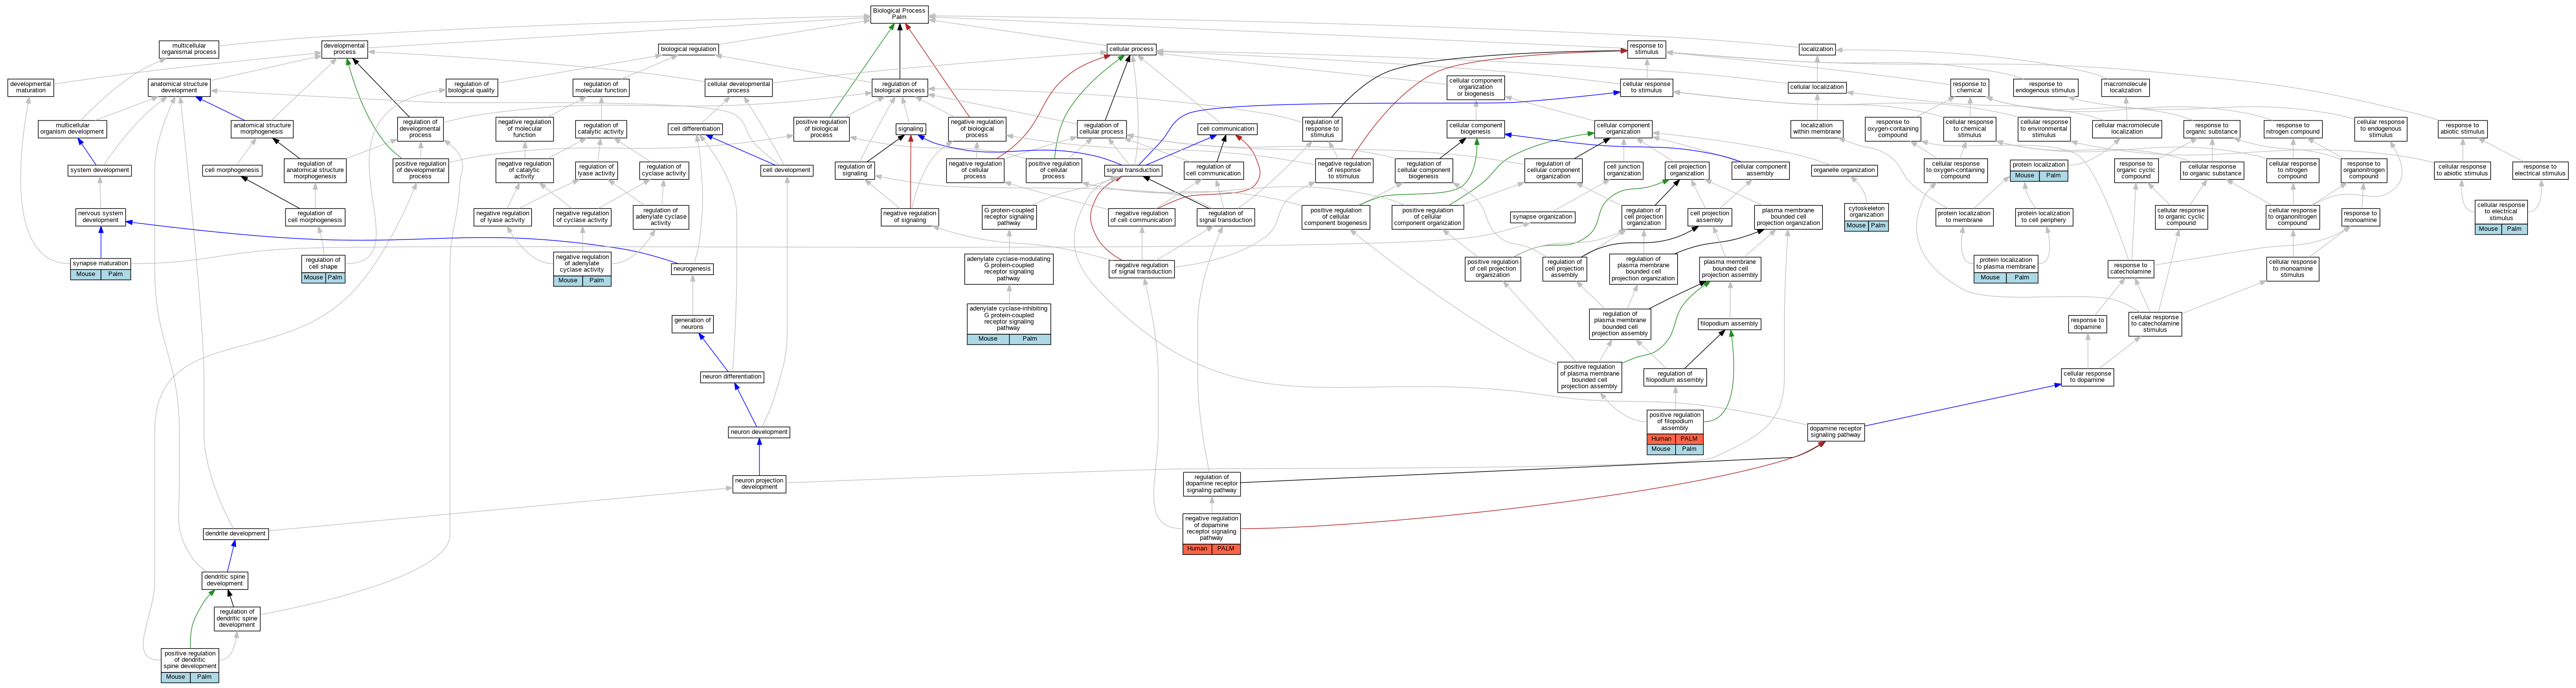The width and height of the screenshot is (2576, 688).
Task: Click 'cellular response to electrical stimulus' node
Action: [2501, 217]
